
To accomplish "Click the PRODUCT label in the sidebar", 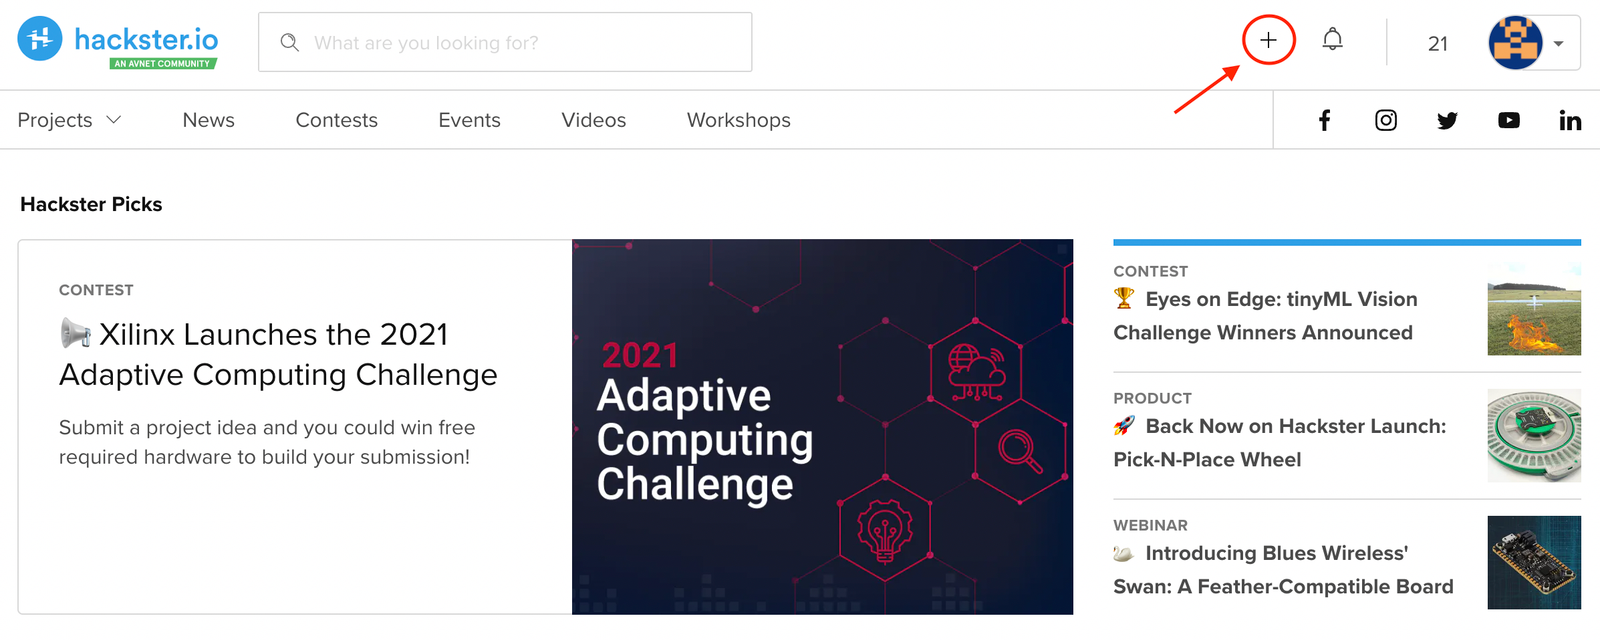I will (x=1152, y=398).
